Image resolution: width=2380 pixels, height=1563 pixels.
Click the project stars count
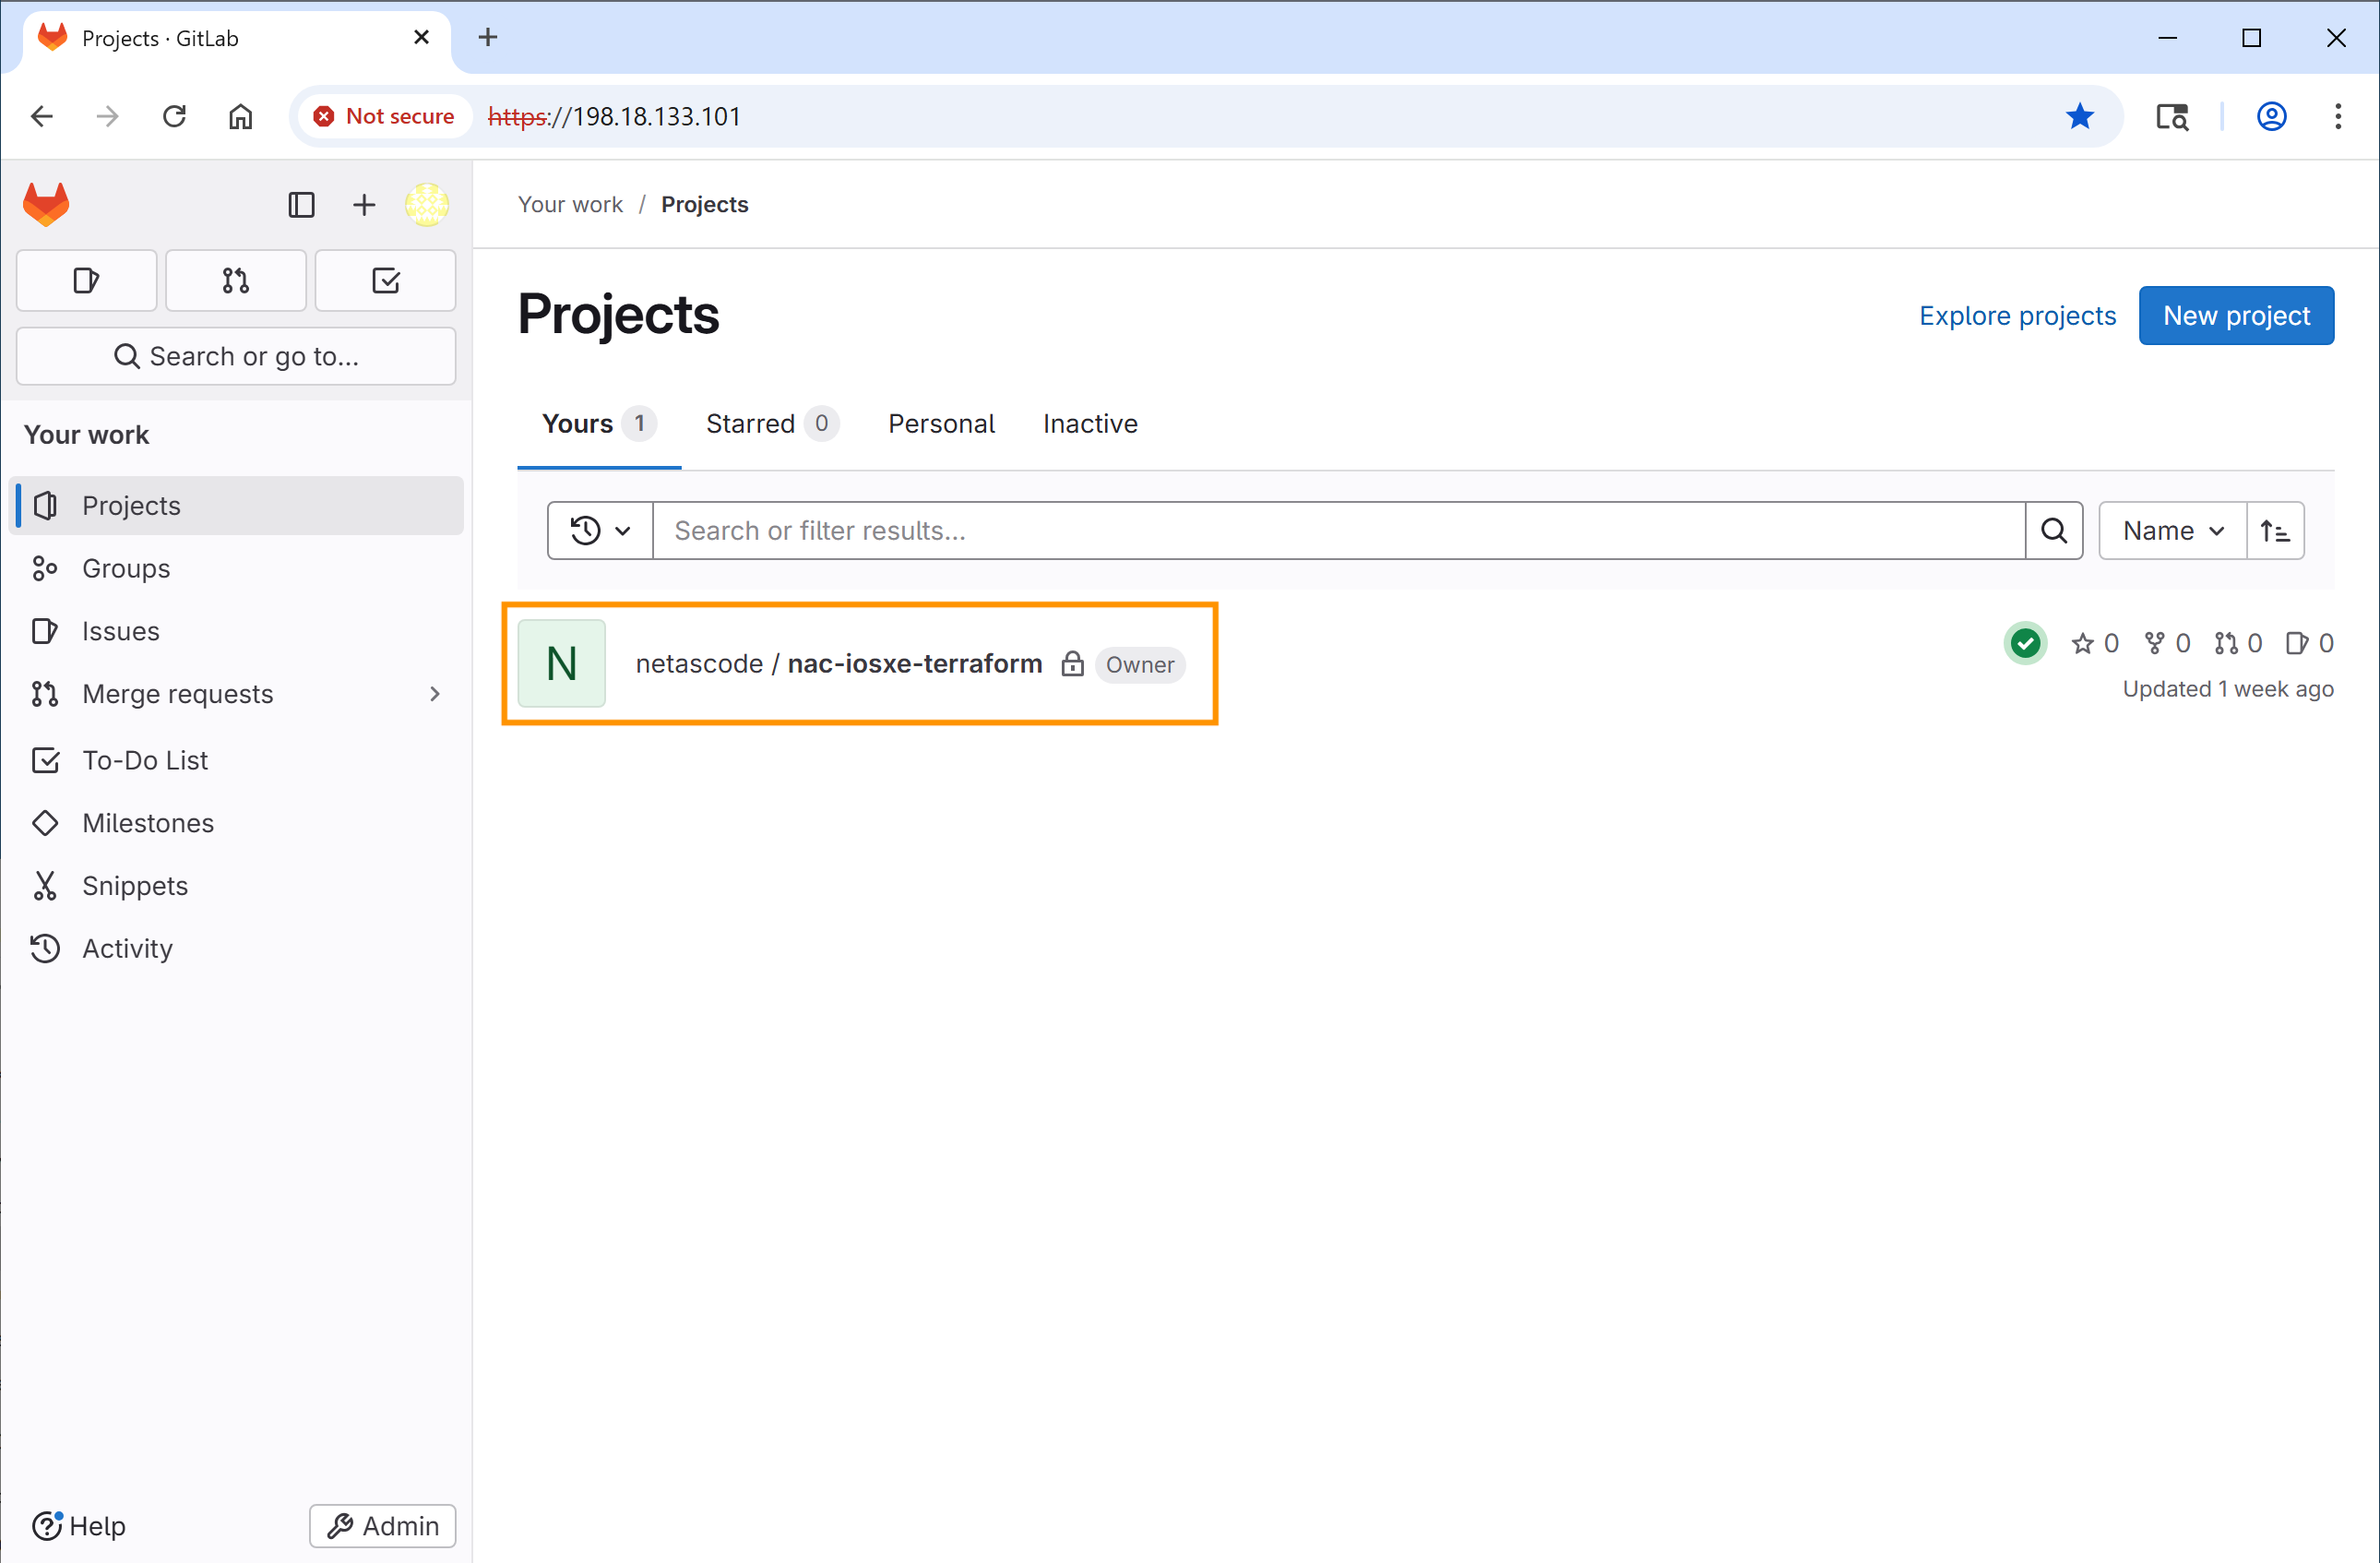(2095, 643)
